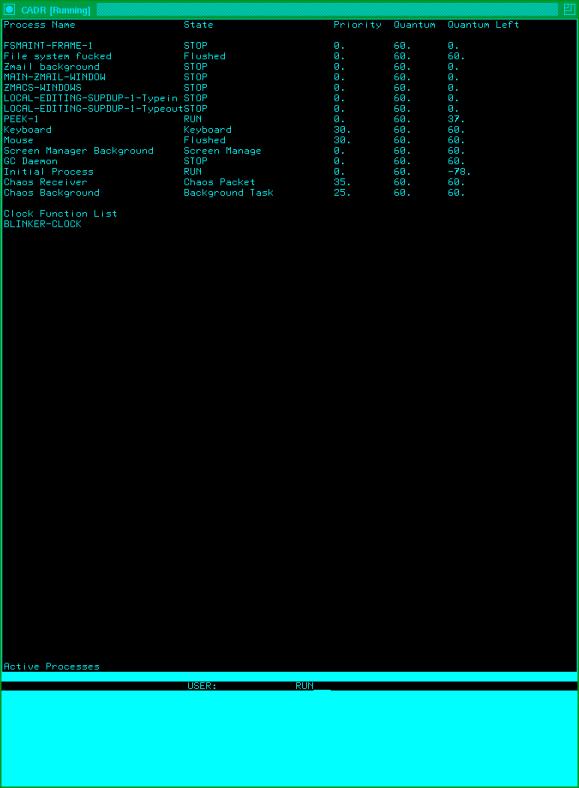Click the 'USER:' label in the status line
The width and height of the screenshot is (579, 788).
click(x=202, y=686)
